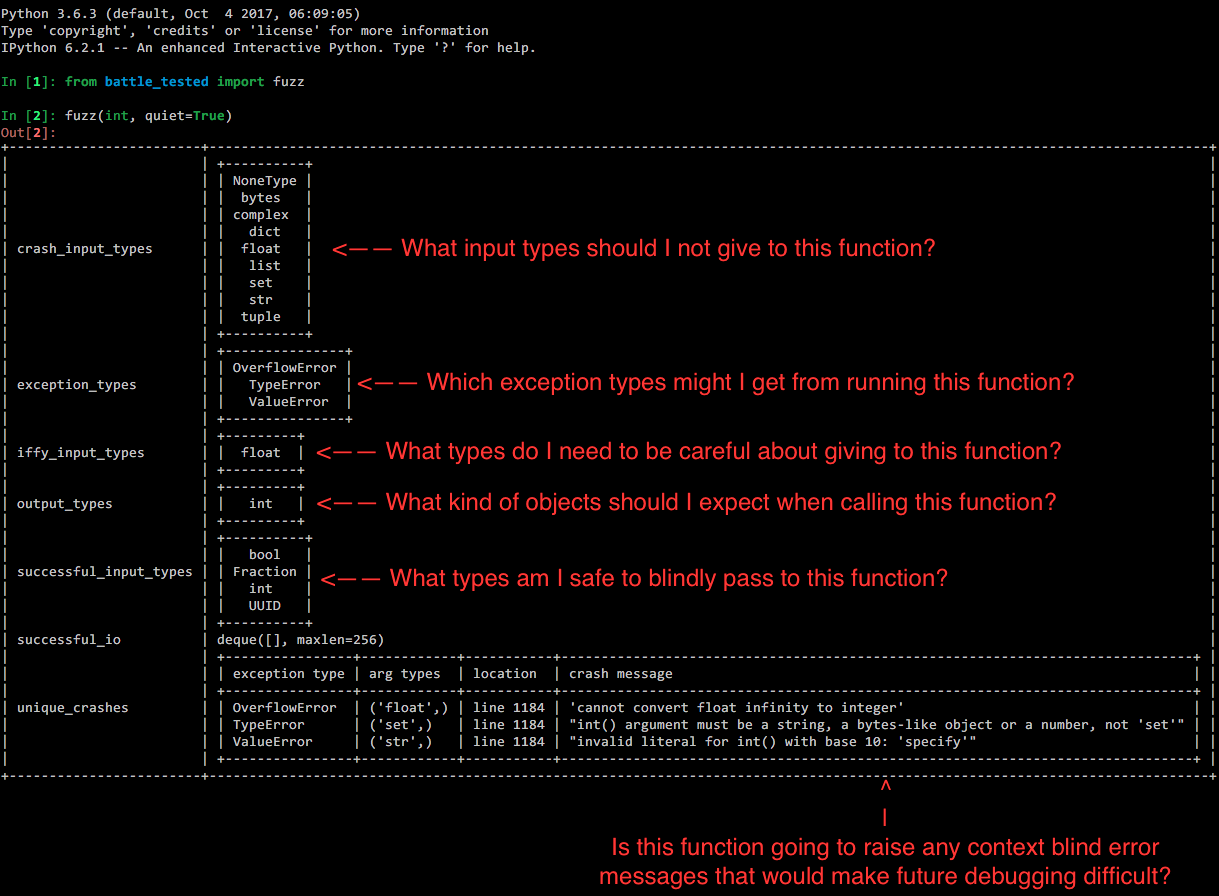Click the red annotation about exception types
1219x896 pixels.
click(x=750, y=383)
